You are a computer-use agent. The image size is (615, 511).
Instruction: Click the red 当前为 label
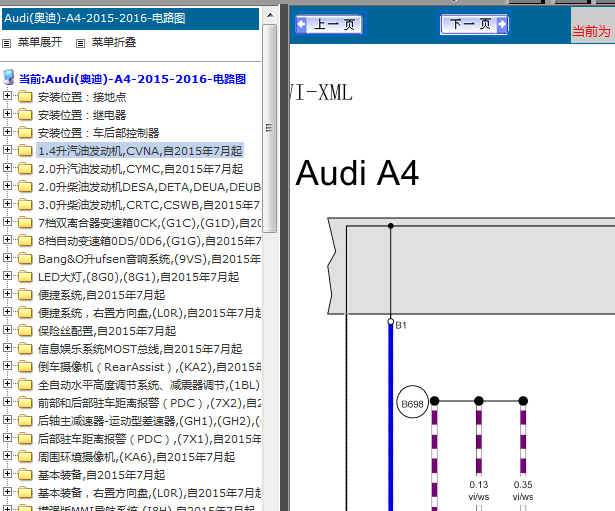(591, 31)
